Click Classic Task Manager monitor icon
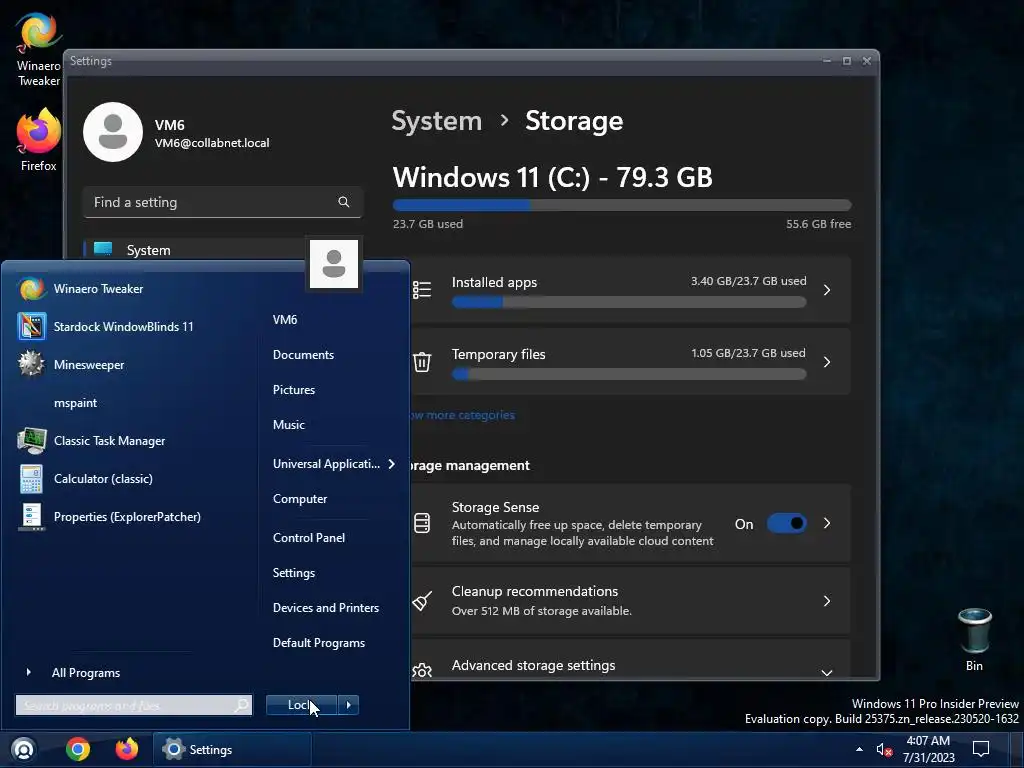Viewport: 1024px width, 768px height. [31, 441]
